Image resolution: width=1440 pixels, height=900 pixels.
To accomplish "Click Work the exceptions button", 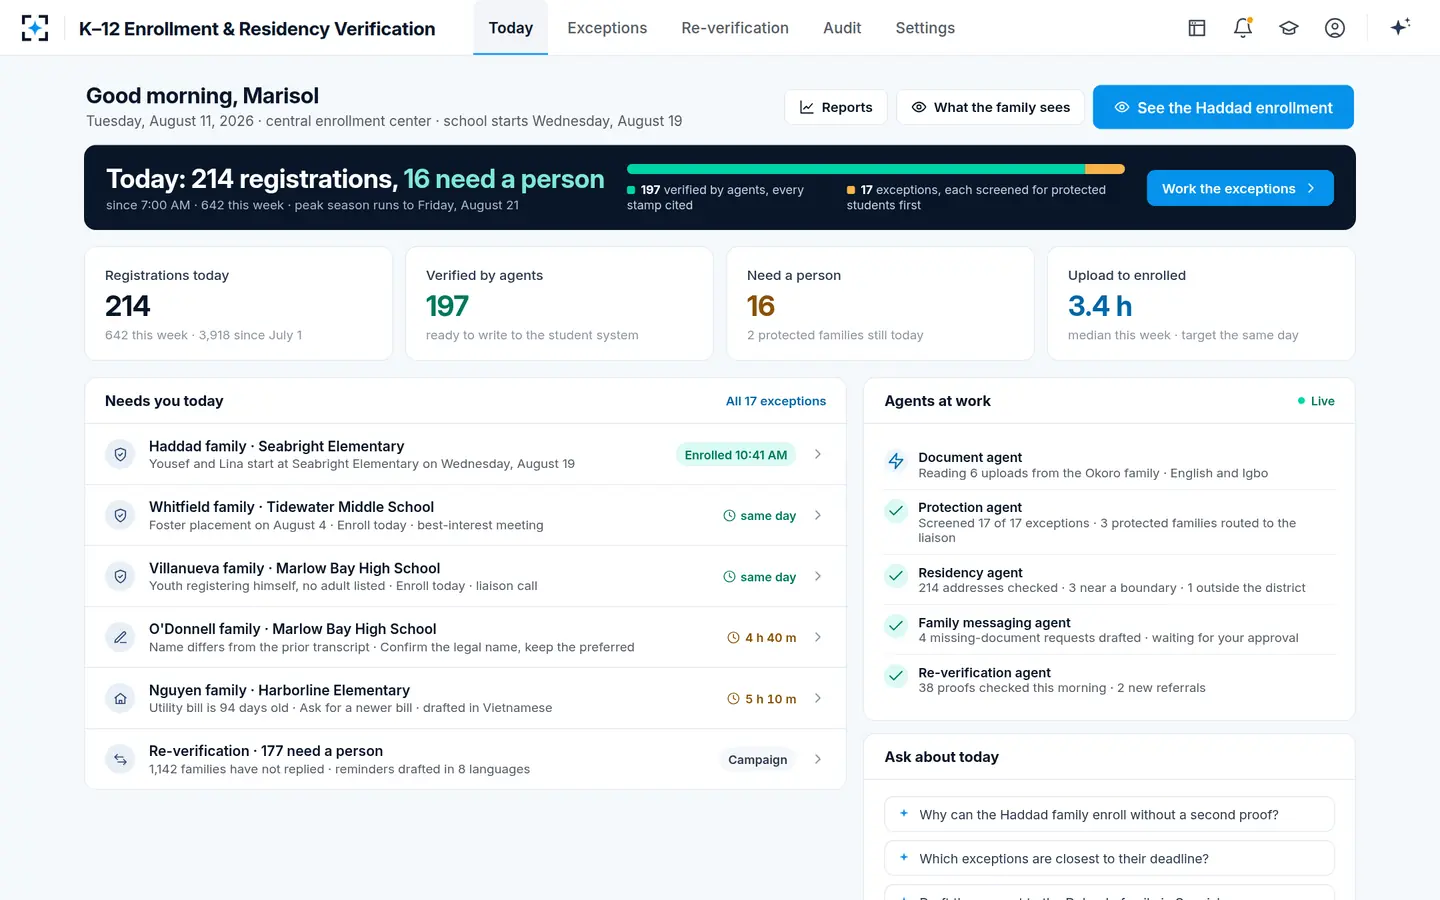I will pos(1240,188).
